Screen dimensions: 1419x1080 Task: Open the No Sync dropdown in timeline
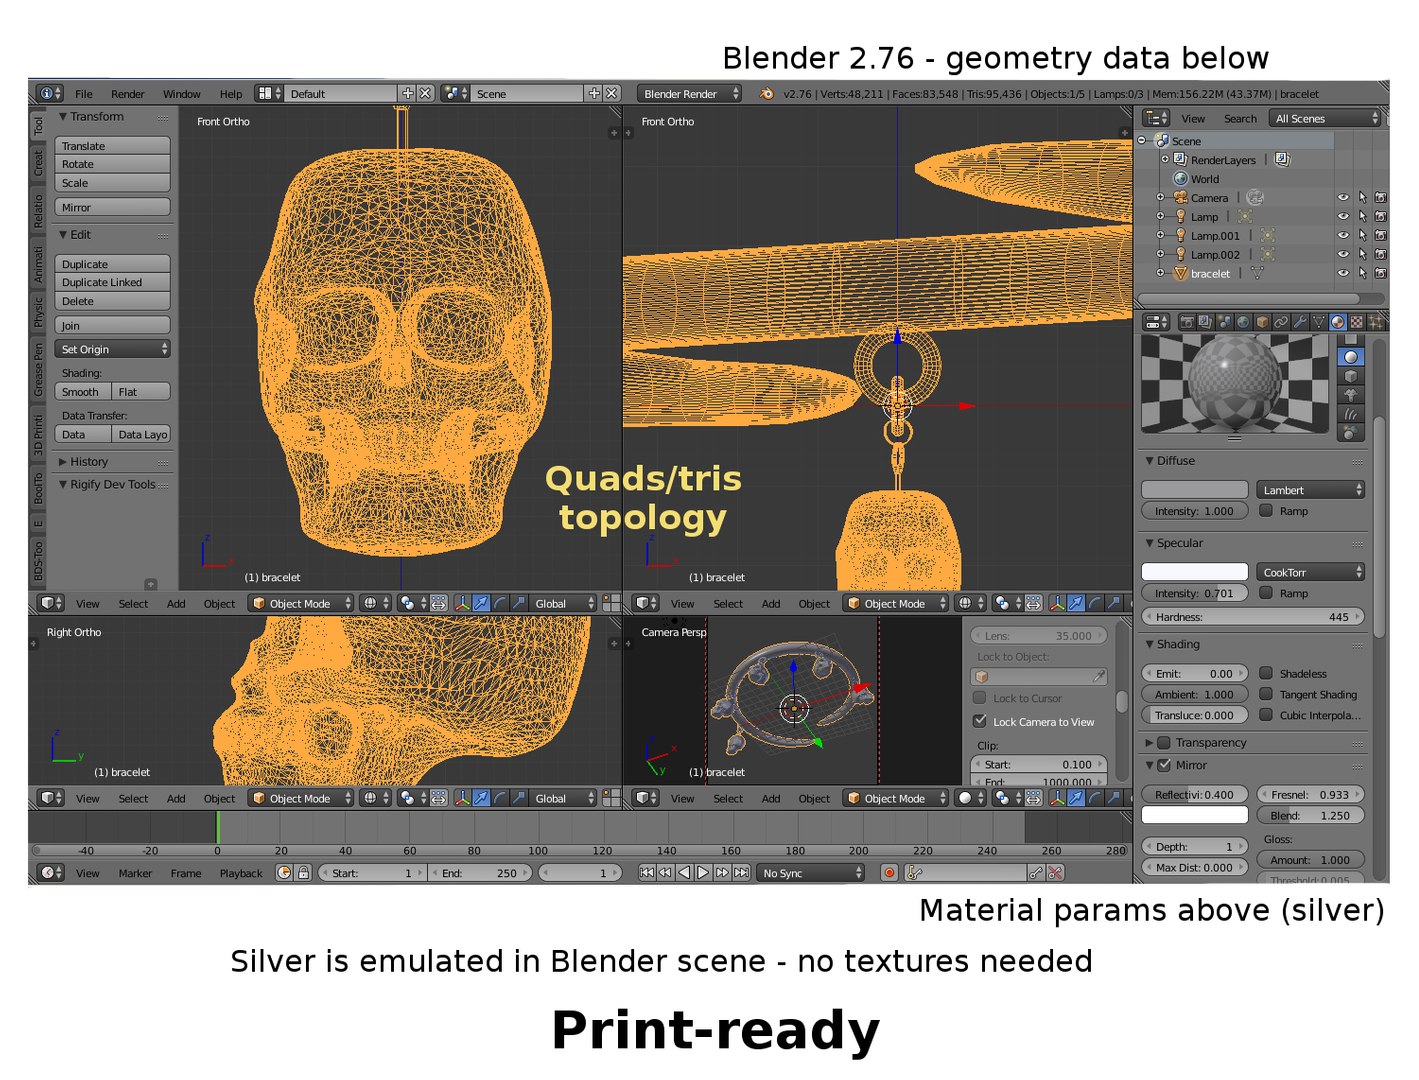[810, 873]
